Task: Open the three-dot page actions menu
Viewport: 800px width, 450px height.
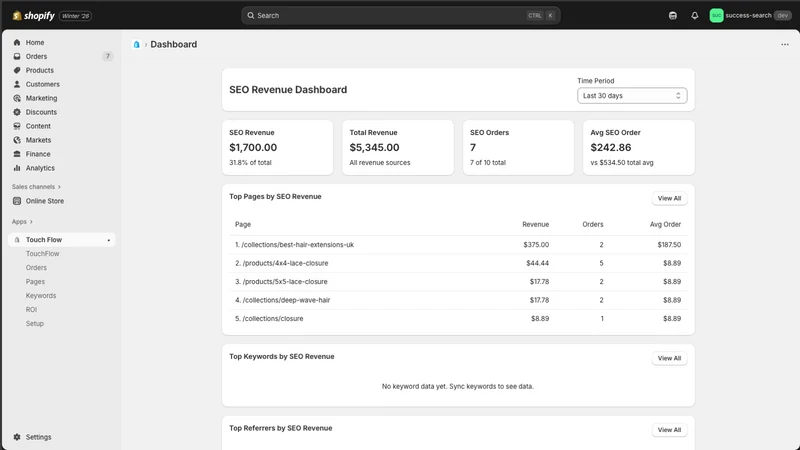Action: click(x=784, y=44)
